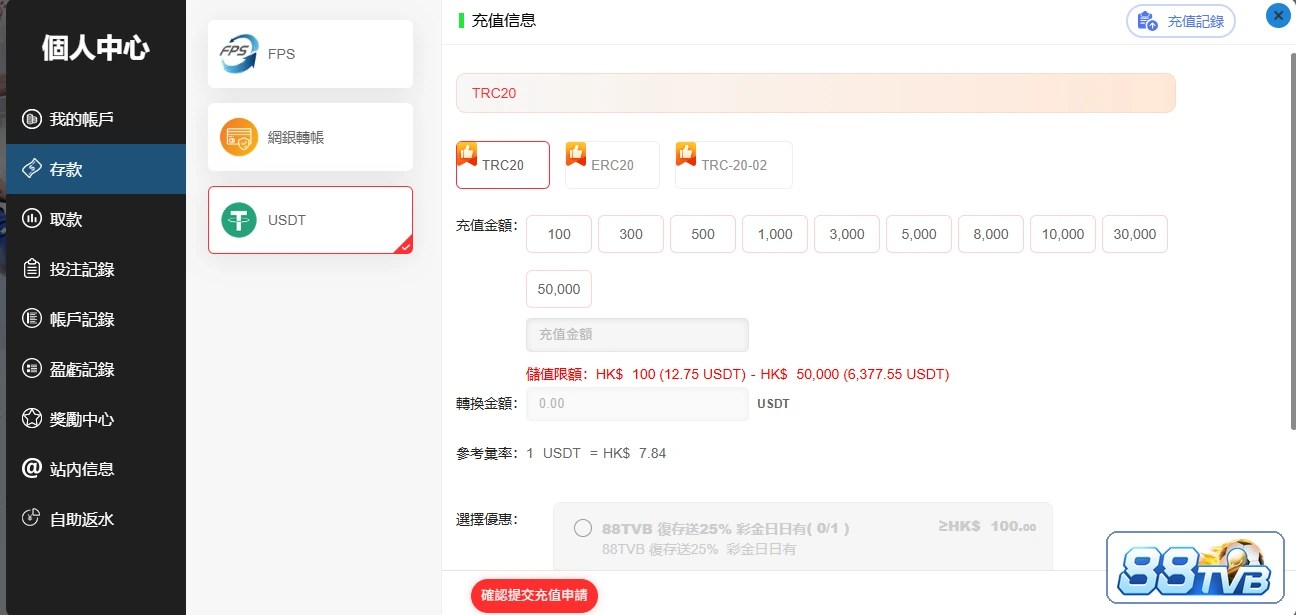The width and height of the screenshot is (1296, 615).
Task: Click the ≥HK$ 100.00 minimum text
Action: pyautogui.click(x=986, y=526)
